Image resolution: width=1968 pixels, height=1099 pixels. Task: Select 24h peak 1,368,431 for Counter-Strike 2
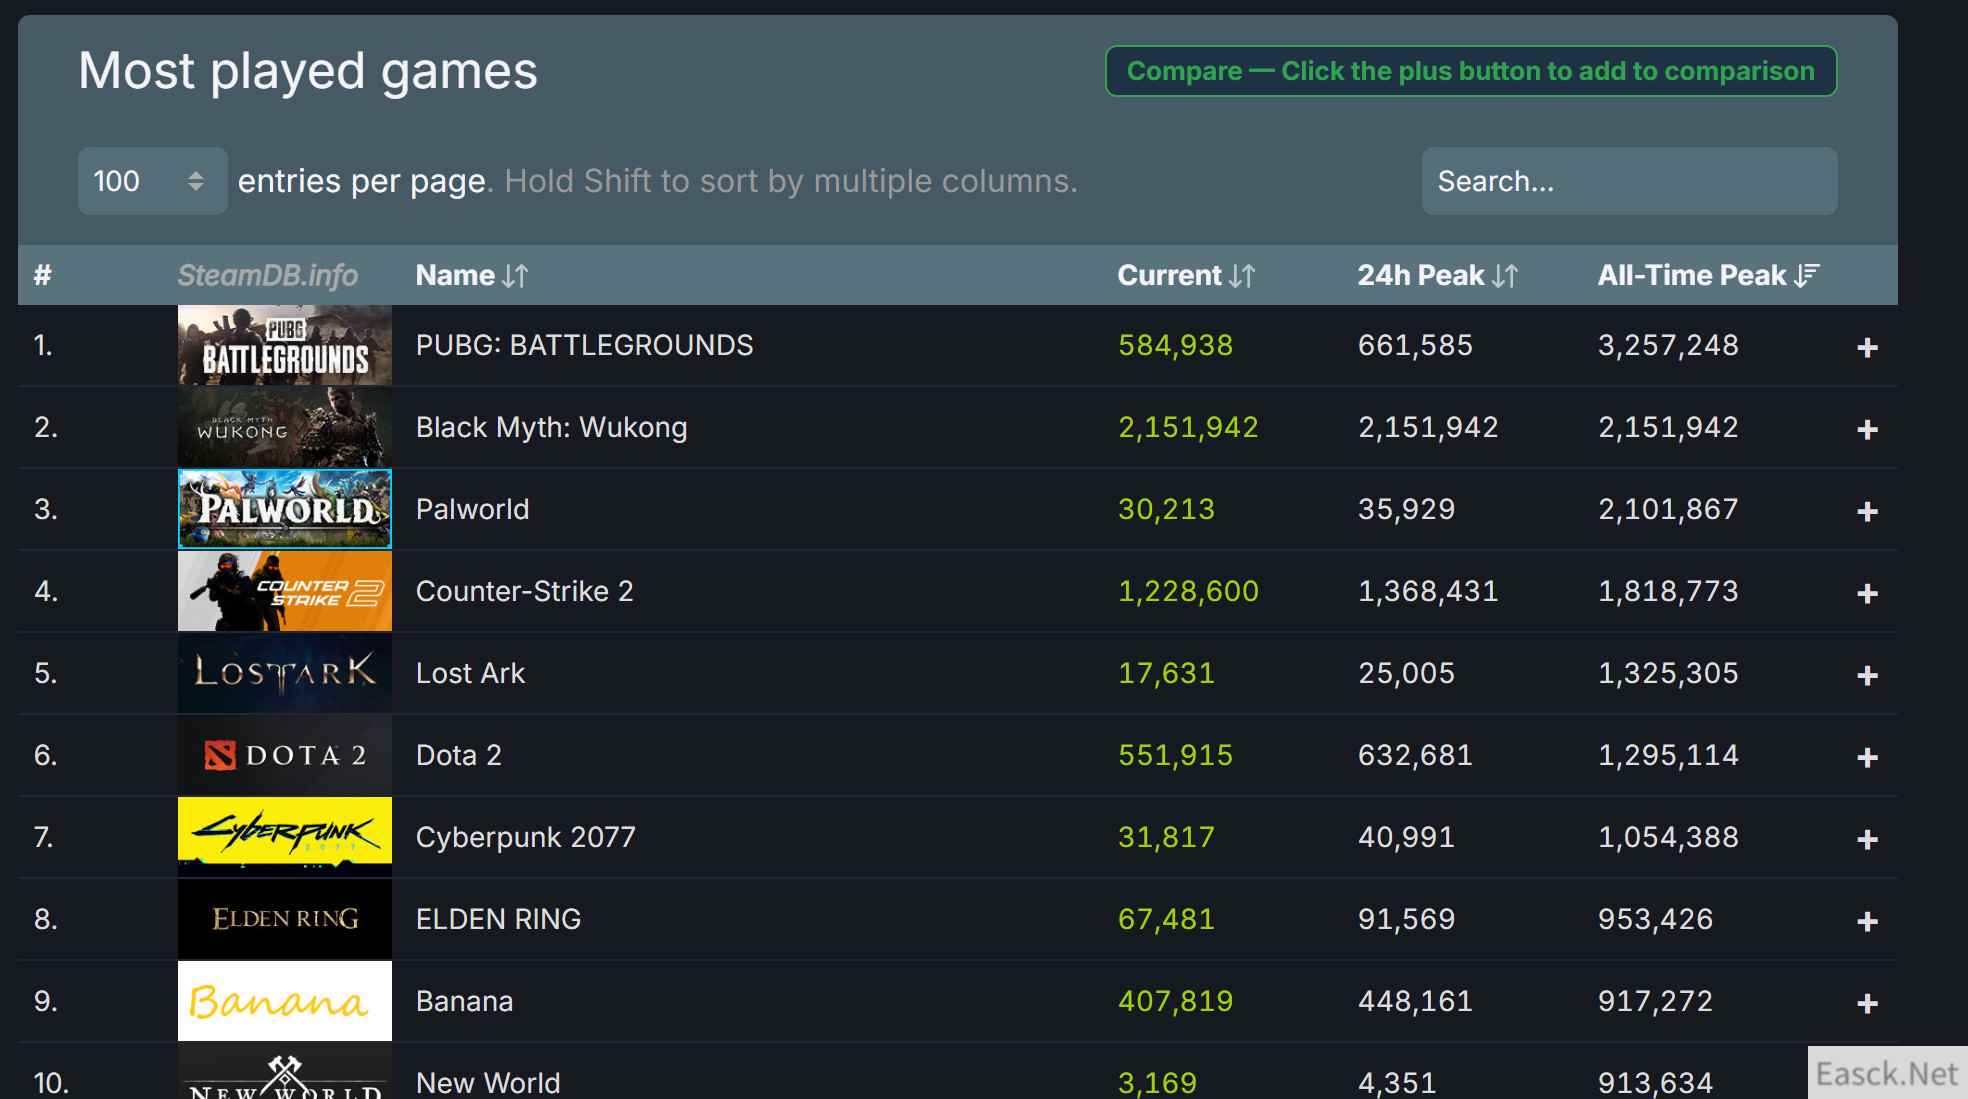click(x=1428, y=591)
